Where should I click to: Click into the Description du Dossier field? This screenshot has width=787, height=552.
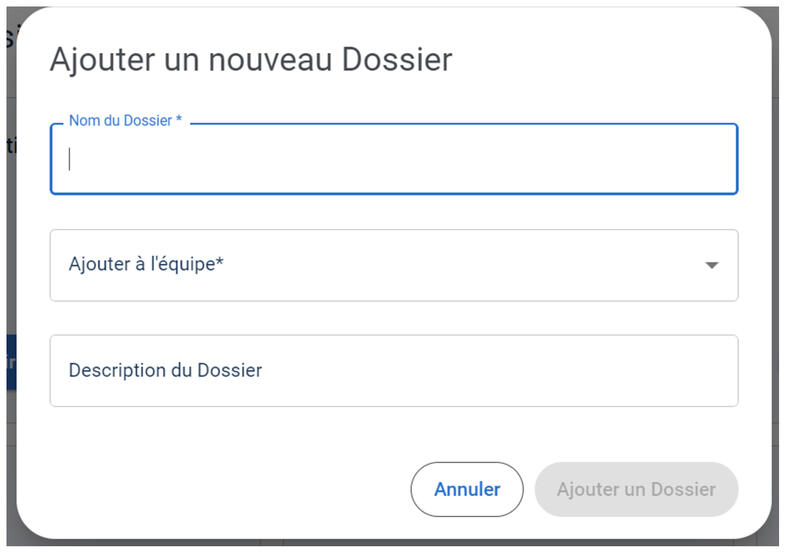click(393, 371)
